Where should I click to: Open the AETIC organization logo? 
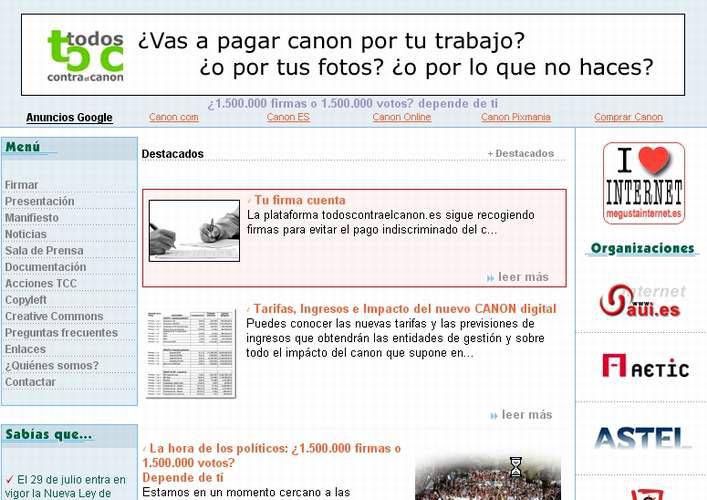coord(645,366)
